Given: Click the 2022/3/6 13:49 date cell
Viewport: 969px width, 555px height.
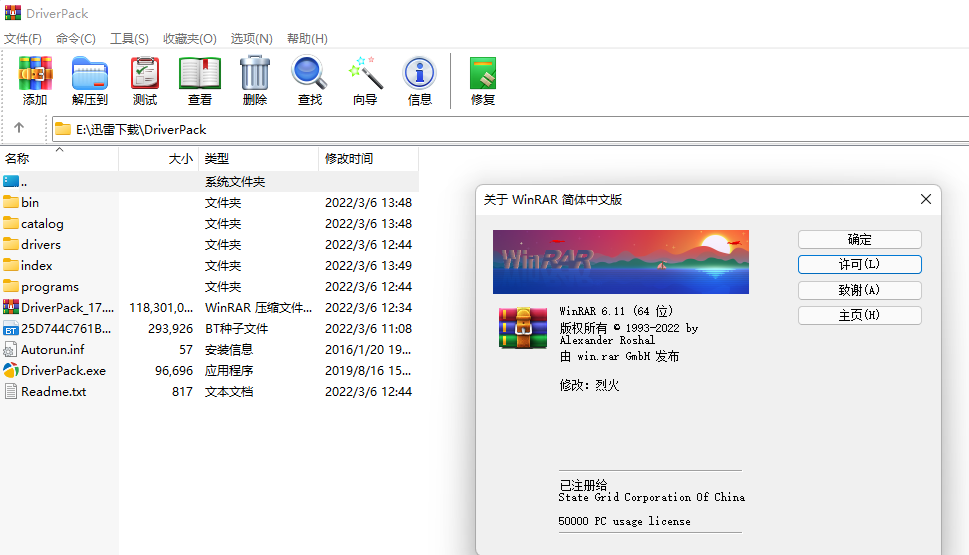Looking at the screenshot, I should coord(368,266).
